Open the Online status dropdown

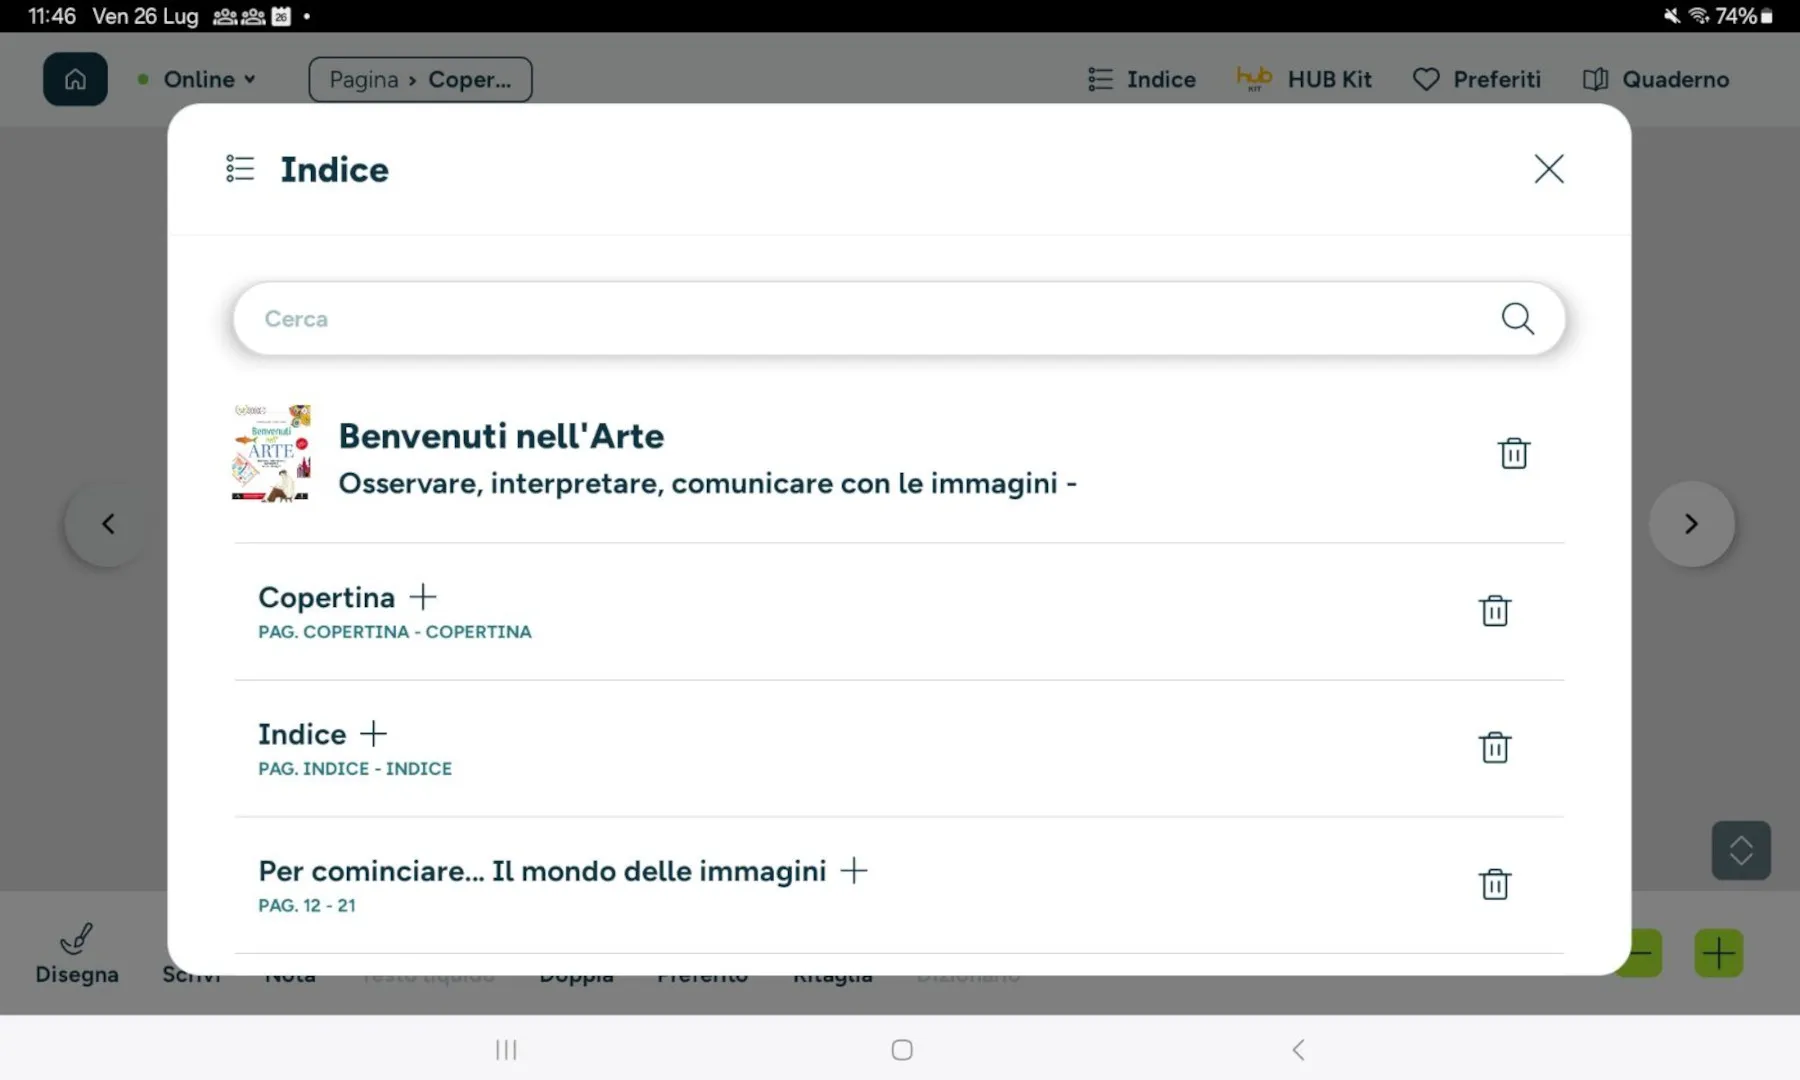click(x=198, y=79)
